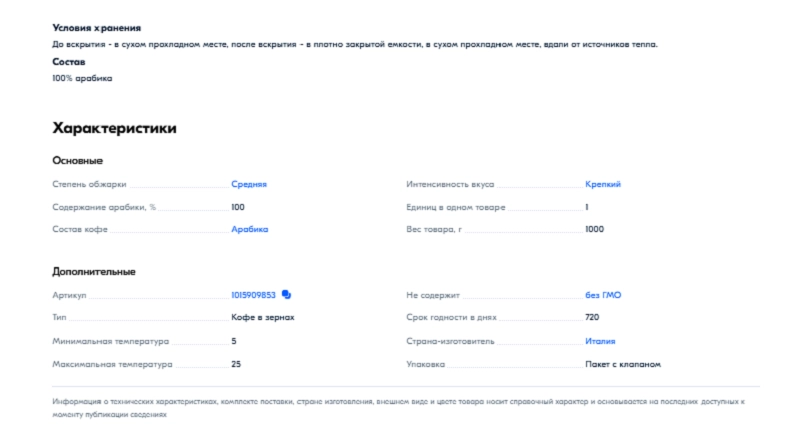
Task: Click the Характеристики section heading
Action: tap(114, 129)
